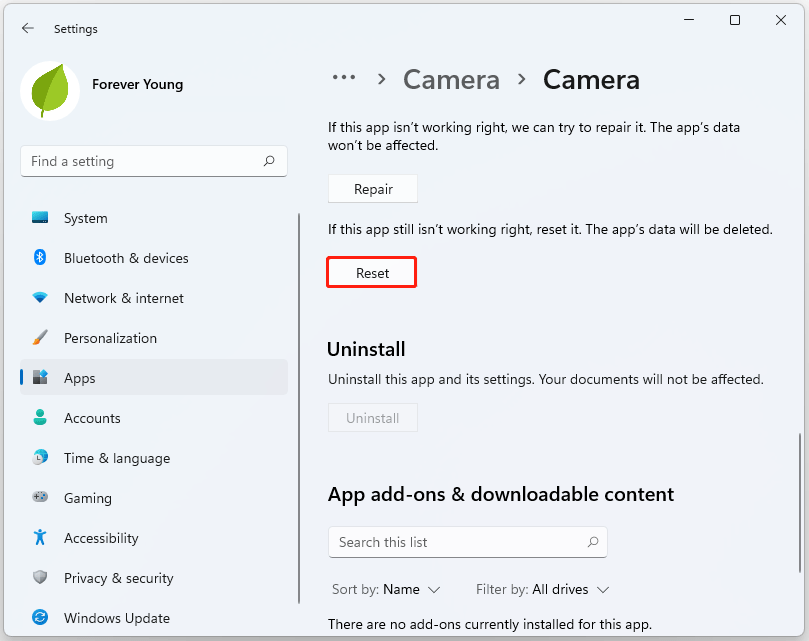This screenshot has width=809, height=641.
Task: Expand the breadcrumb ellipsis menu
Action: pyautogui.click(x=344, y=77)
